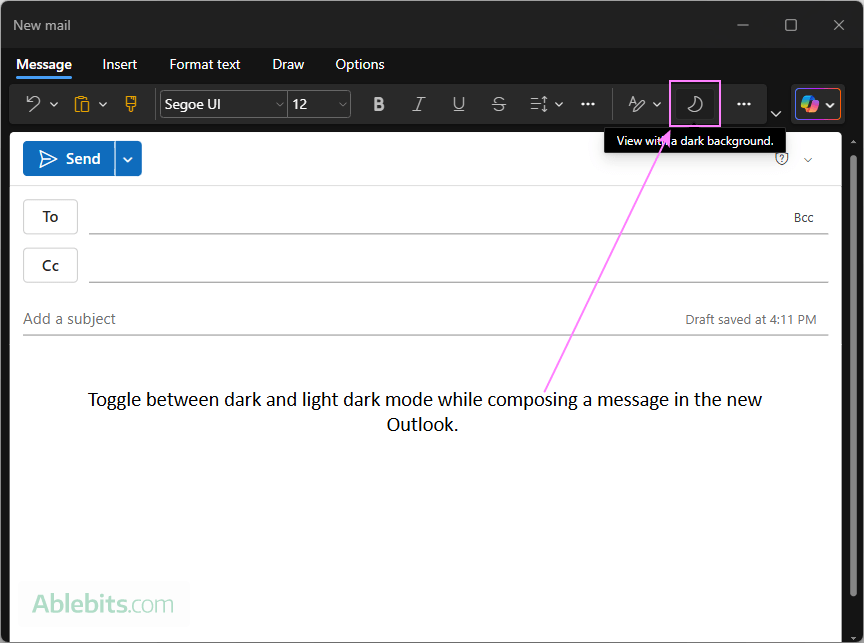Image resolution: width=864 pixels, height=643 pixels.
Task: Expand the Editor options arrow
Action: pos(657,104)
